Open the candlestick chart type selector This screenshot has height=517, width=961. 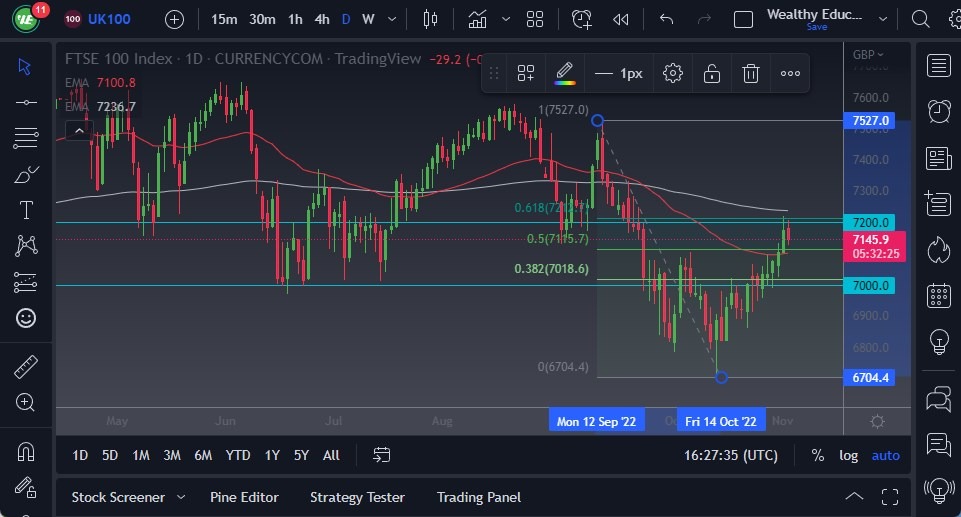coord(430,20)
